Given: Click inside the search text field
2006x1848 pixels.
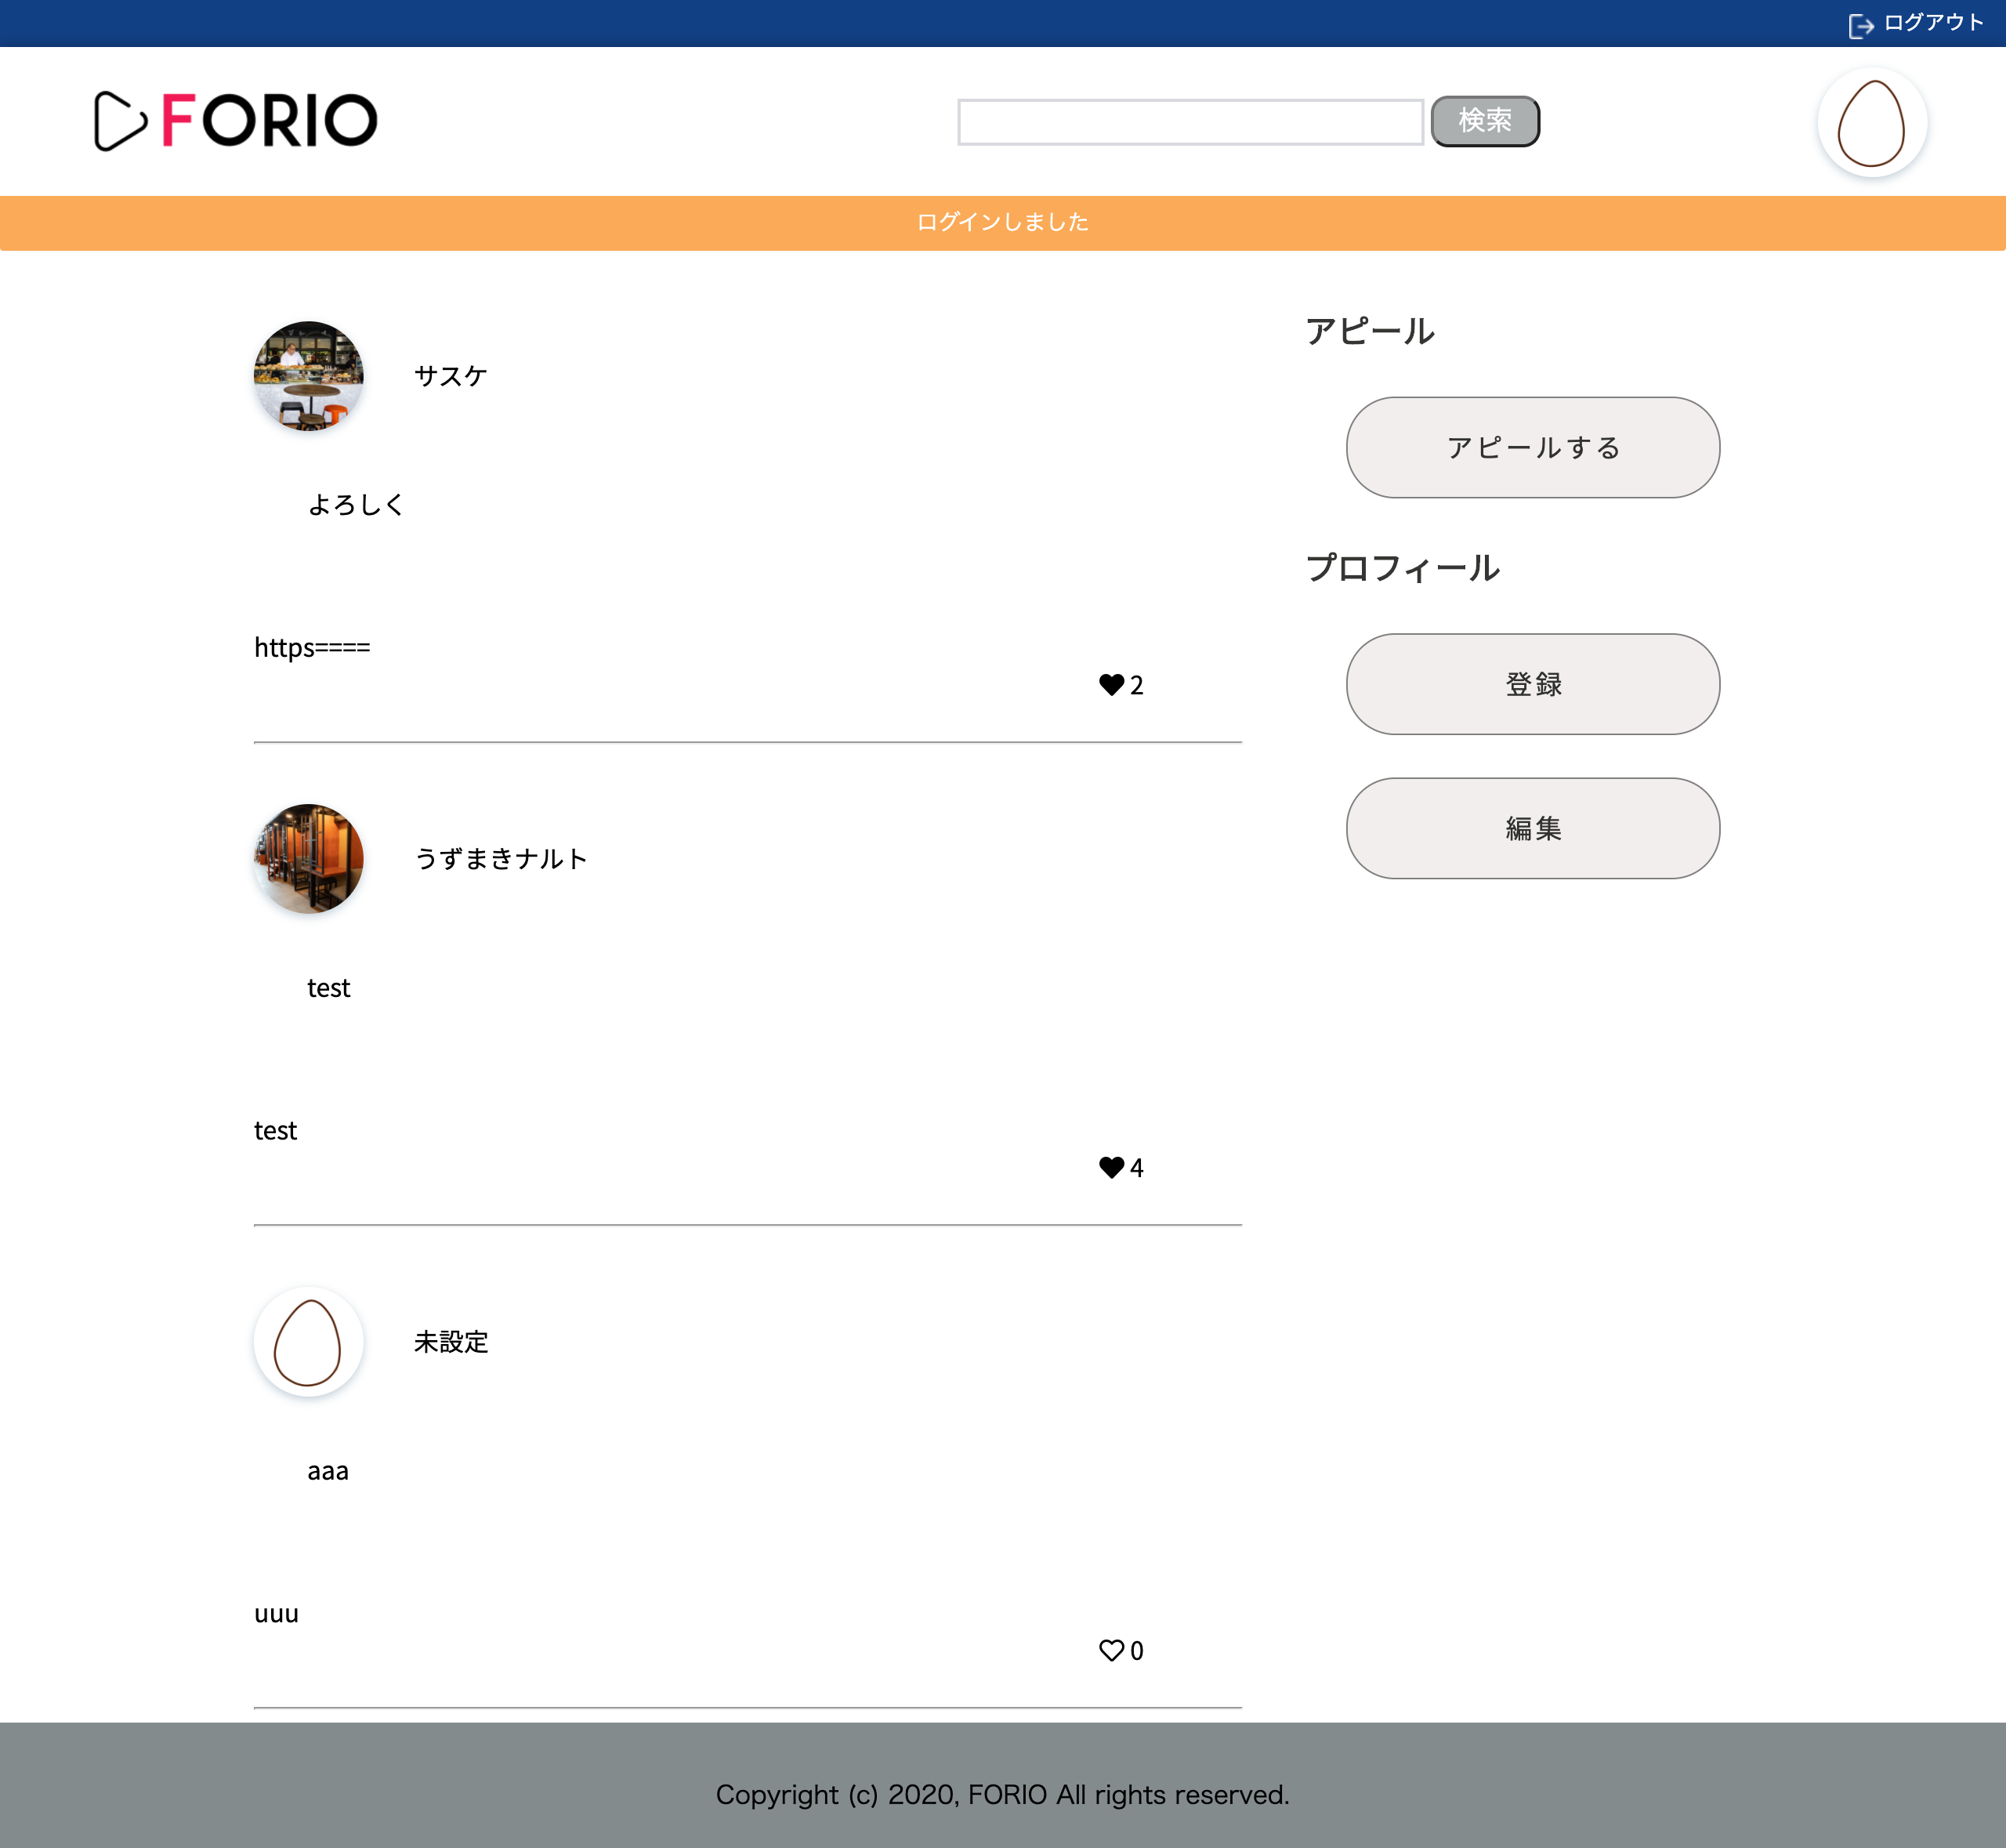Looking at the screenshot, I should tap(1190, 120).
